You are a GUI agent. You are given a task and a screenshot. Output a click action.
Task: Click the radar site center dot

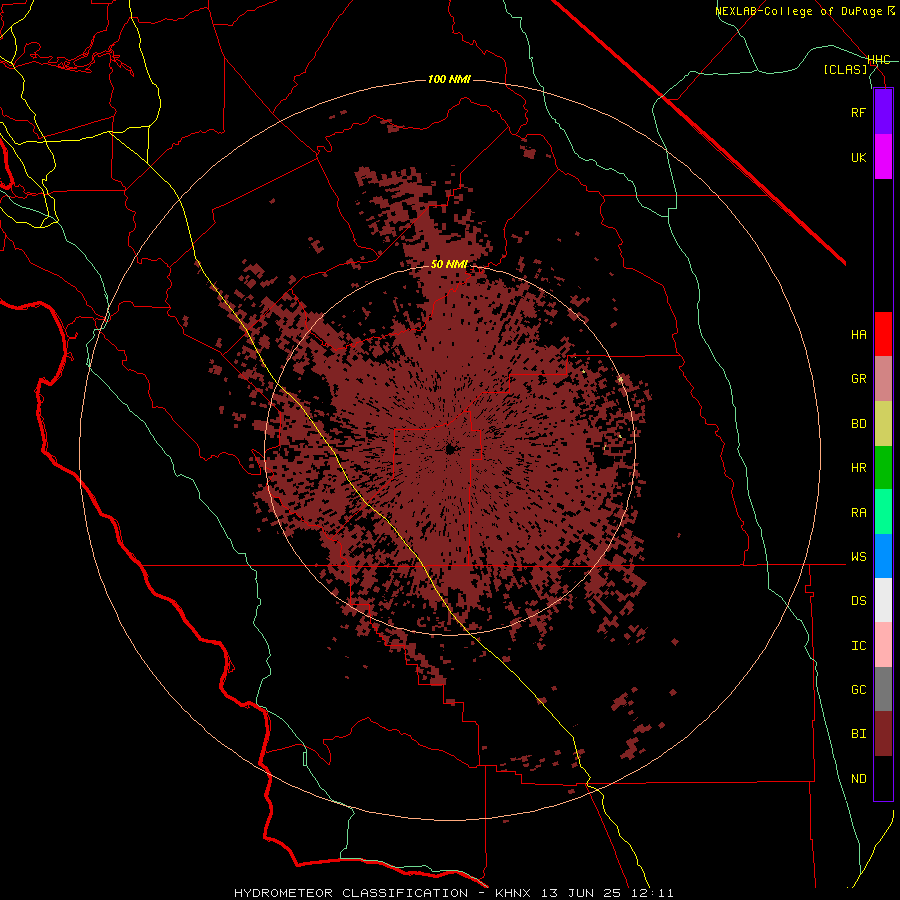[x=450, y=449]
